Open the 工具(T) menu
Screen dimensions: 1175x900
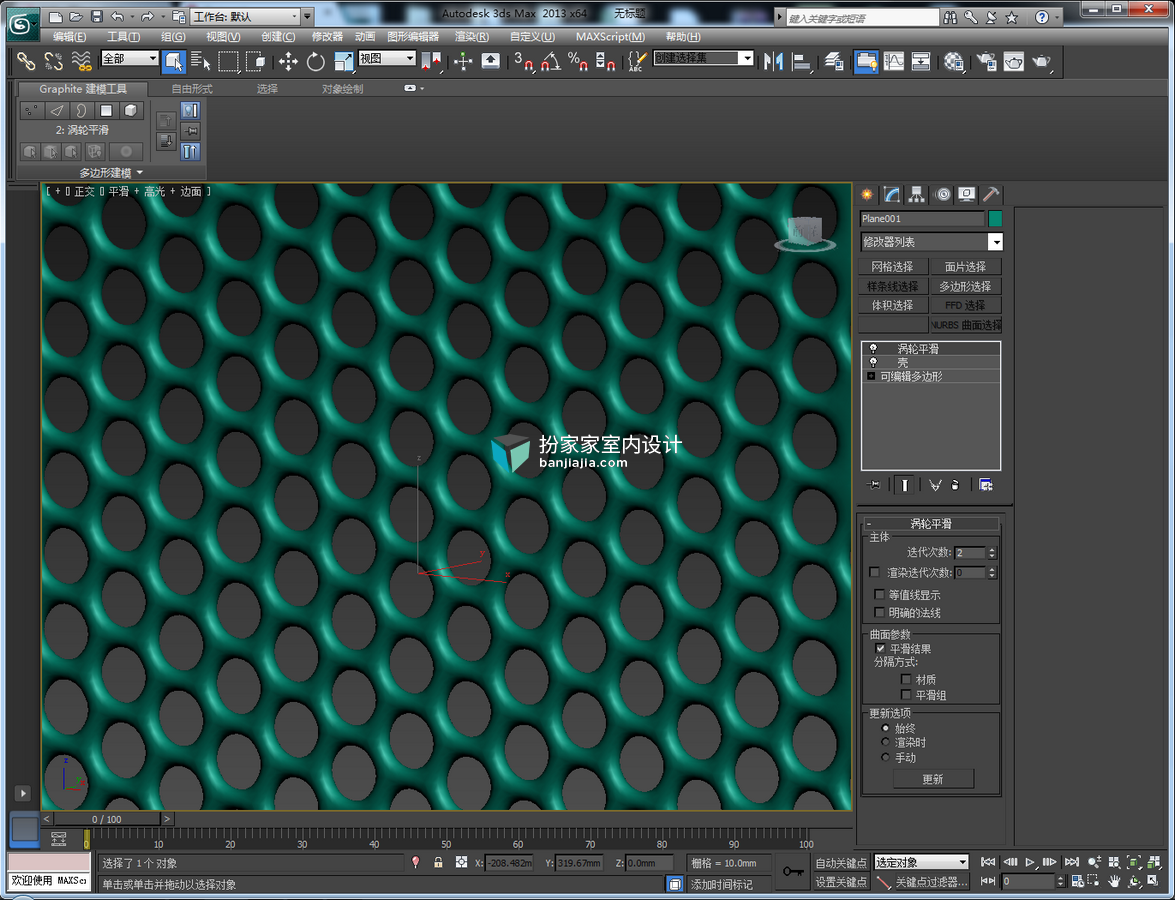(123, 37)
